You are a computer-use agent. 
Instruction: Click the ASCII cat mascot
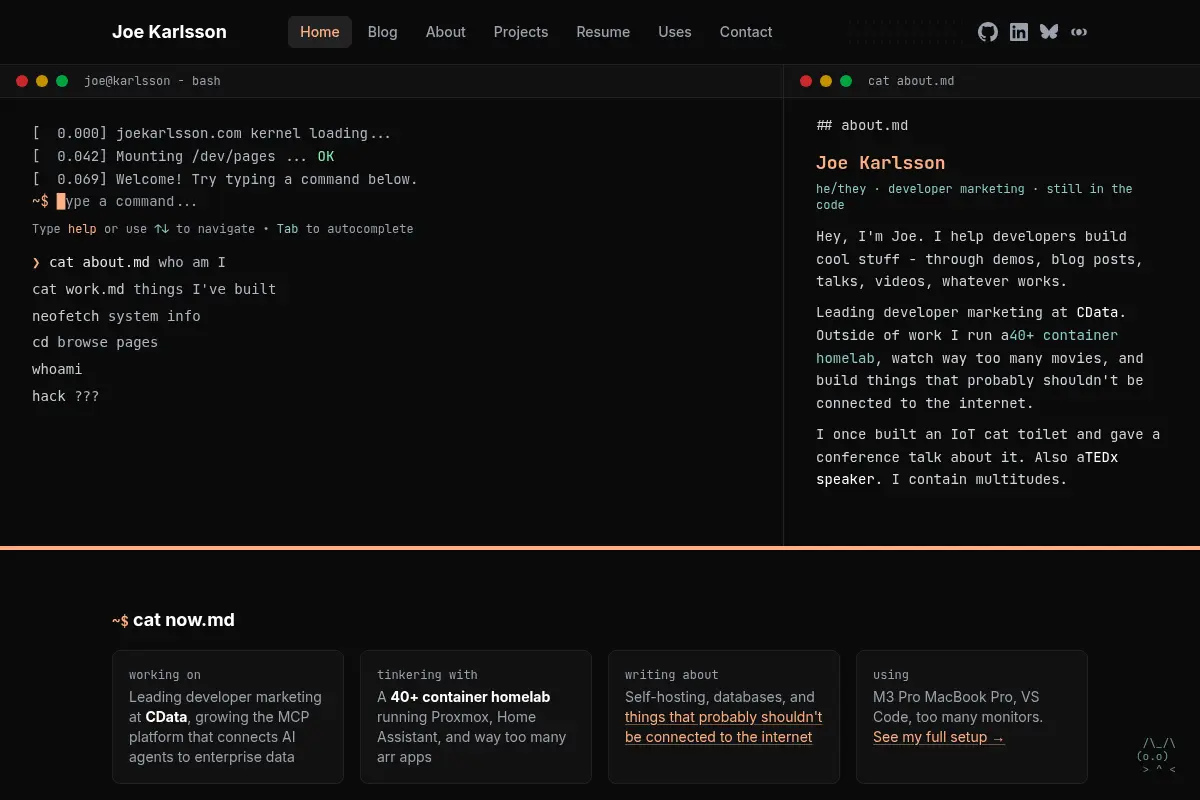click(x=1157, y=756)
